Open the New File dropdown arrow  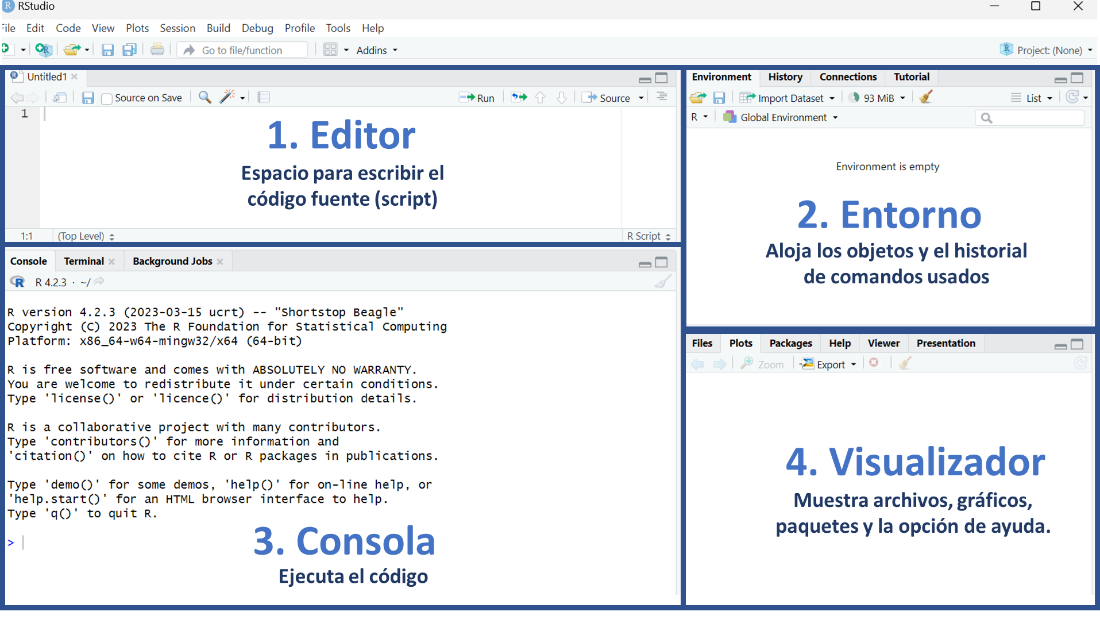(22, 50)
